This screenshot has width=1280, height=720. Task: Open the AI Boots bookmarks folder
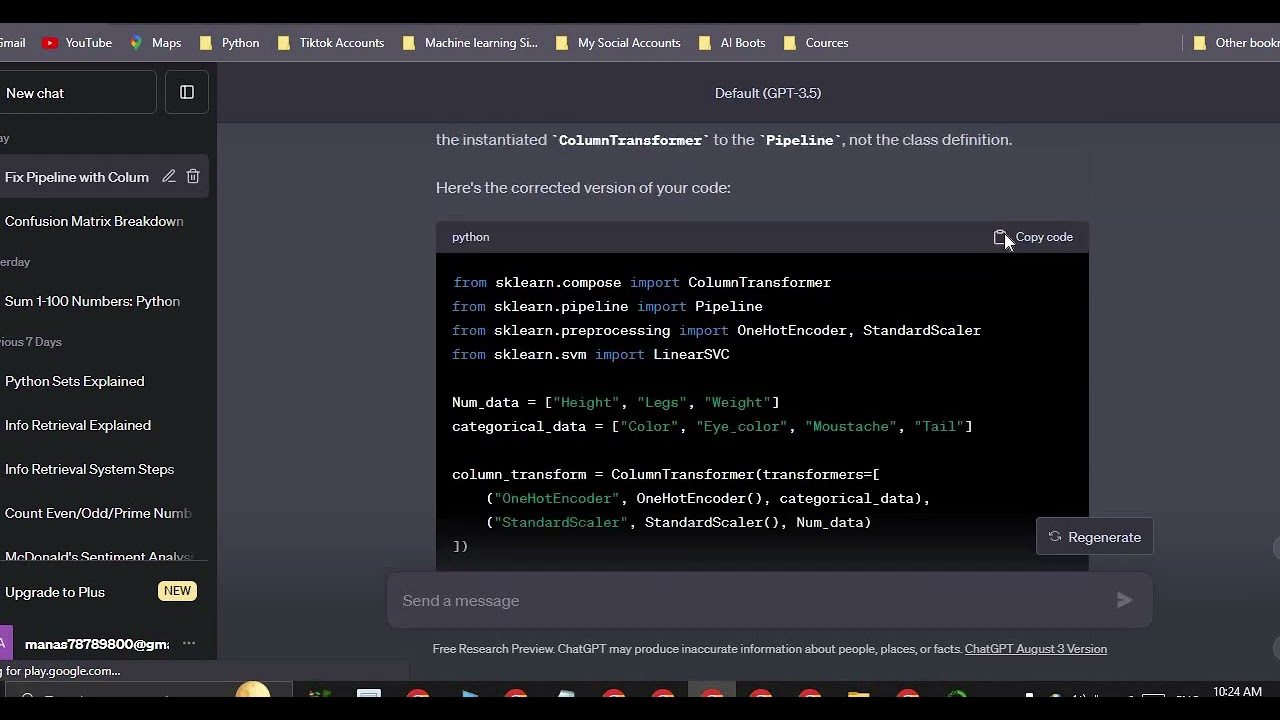732,43
